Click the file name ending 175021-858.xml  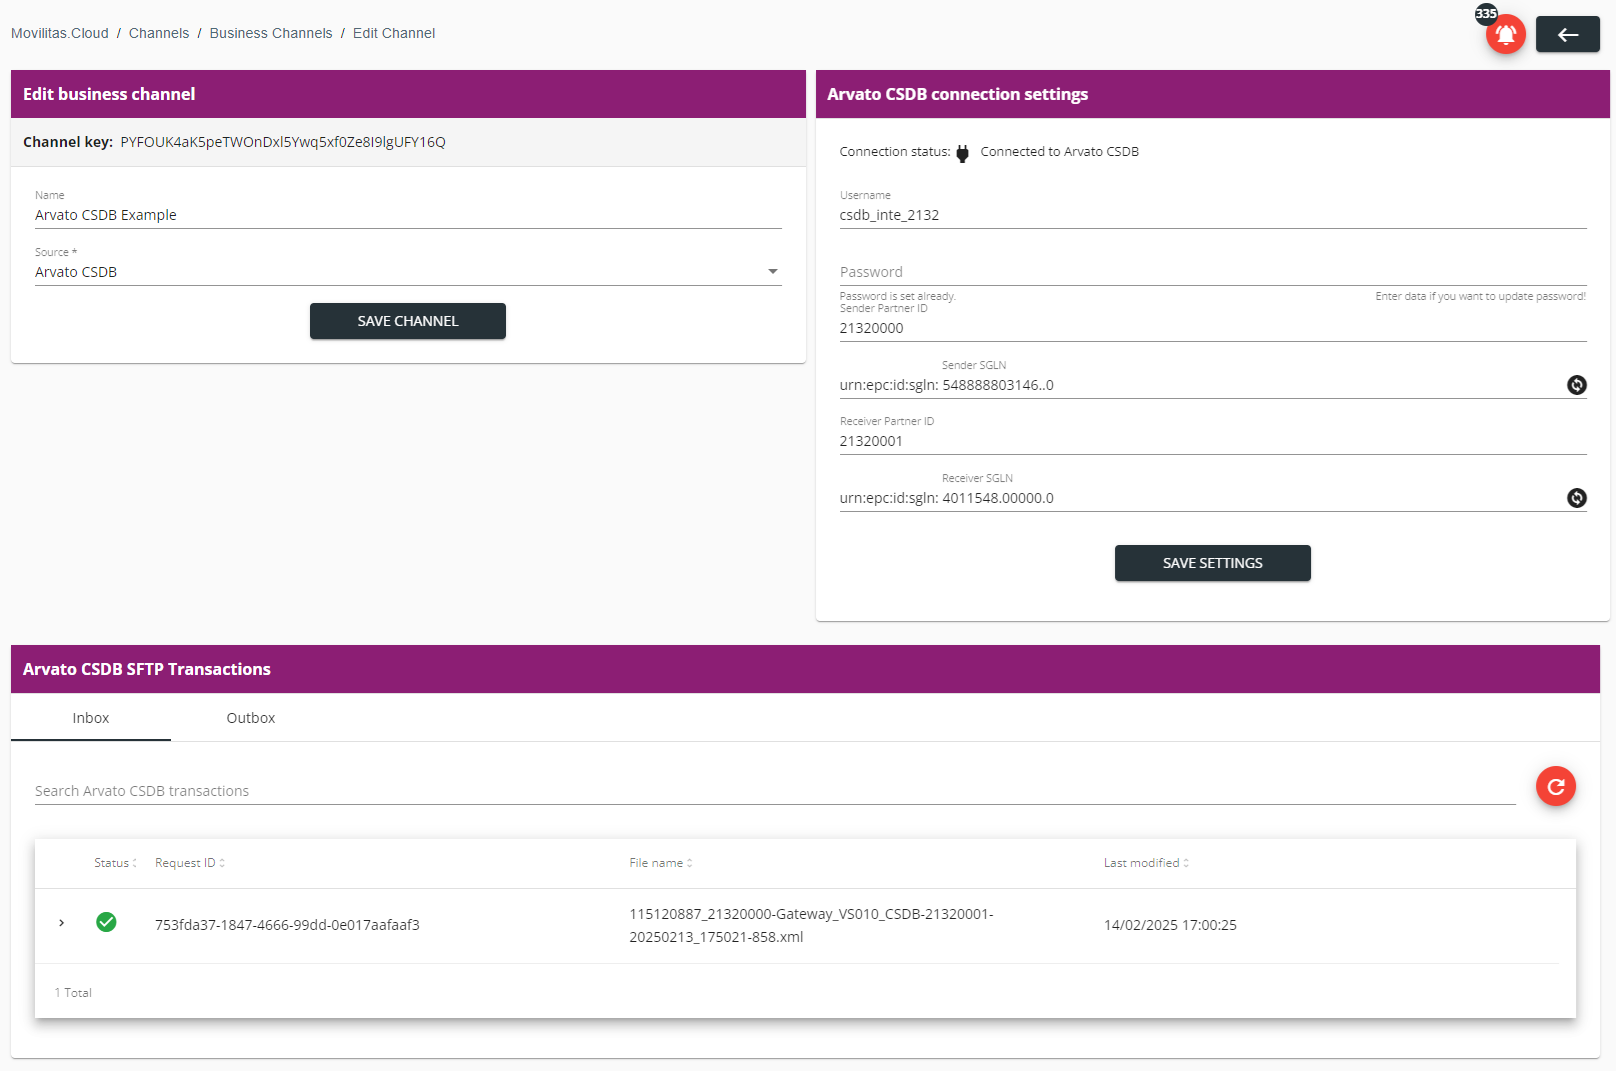(x=811, y=925)
